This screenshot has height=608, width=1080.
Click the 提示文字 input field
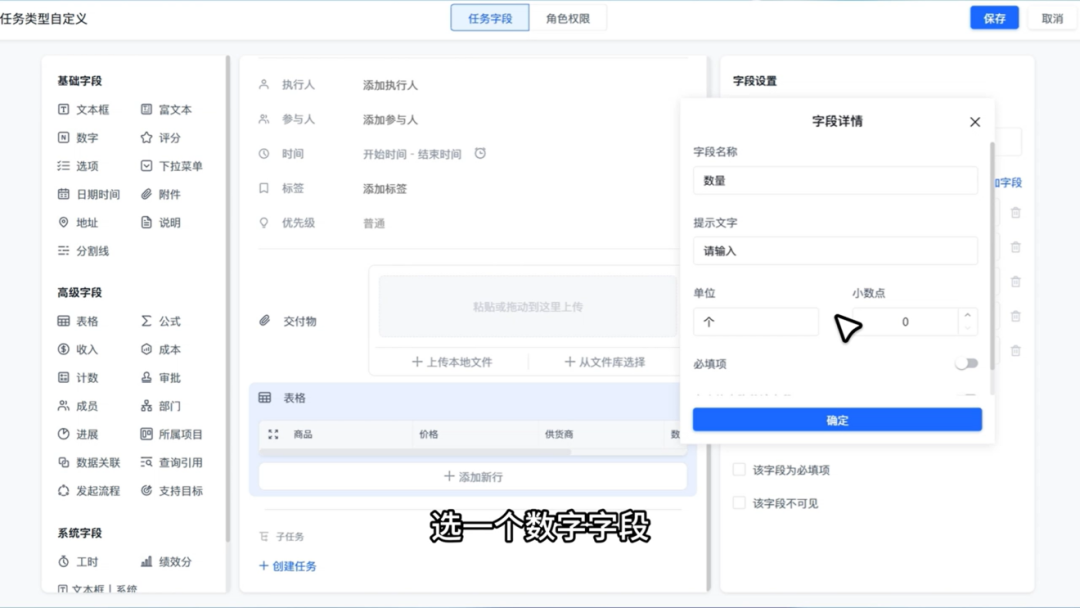coord(835,251)
